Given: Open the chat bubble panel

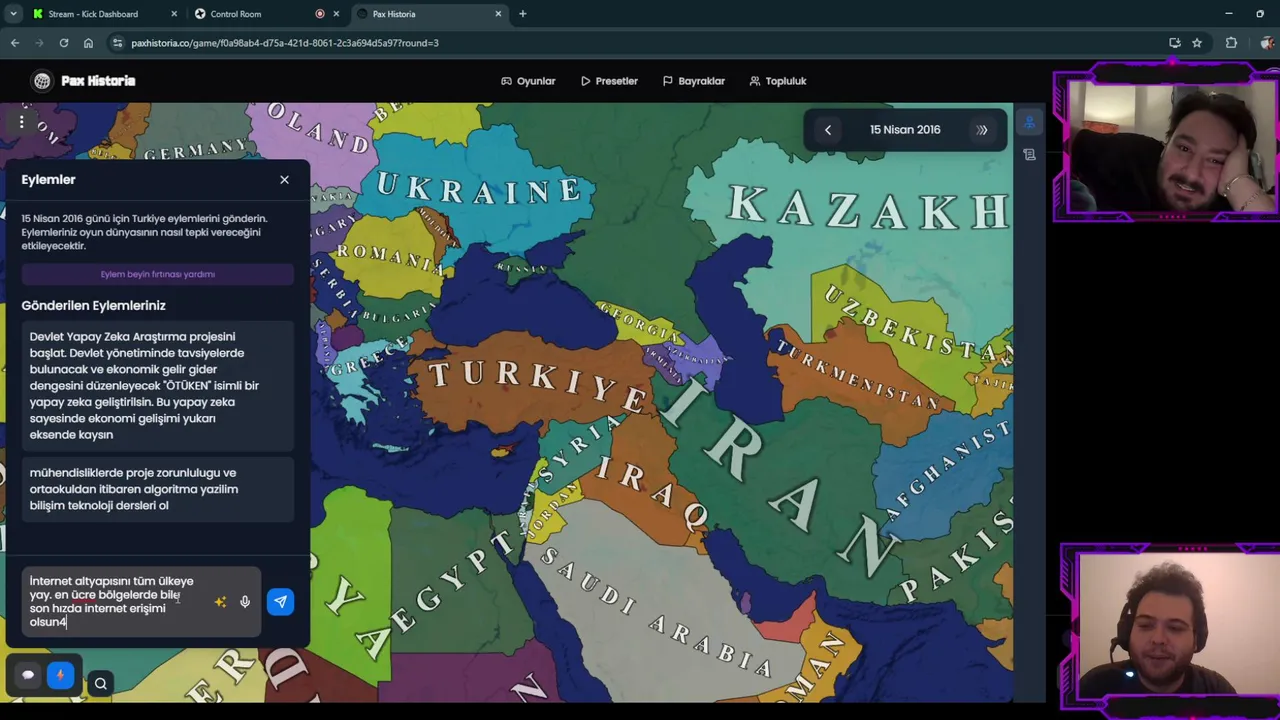Looking at the screenshot, I should (28, 675).
